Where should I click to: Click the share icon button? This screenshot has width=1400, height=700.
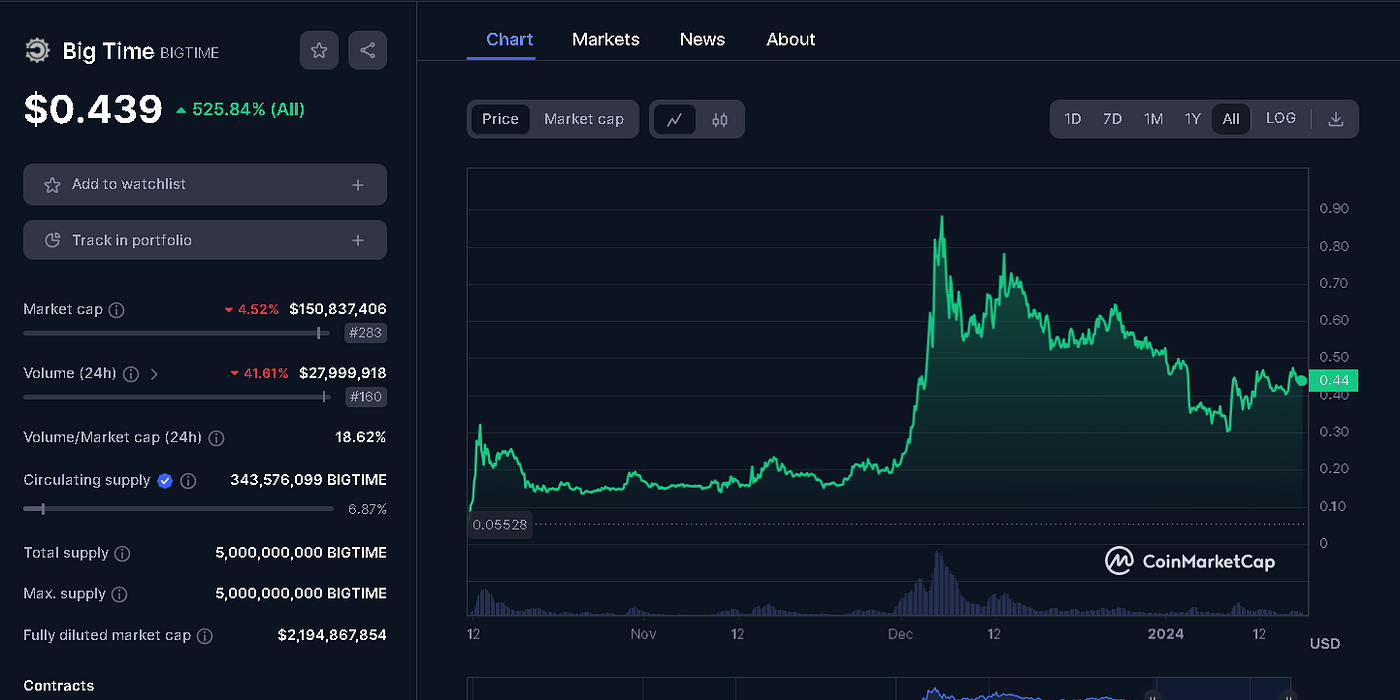367,50
